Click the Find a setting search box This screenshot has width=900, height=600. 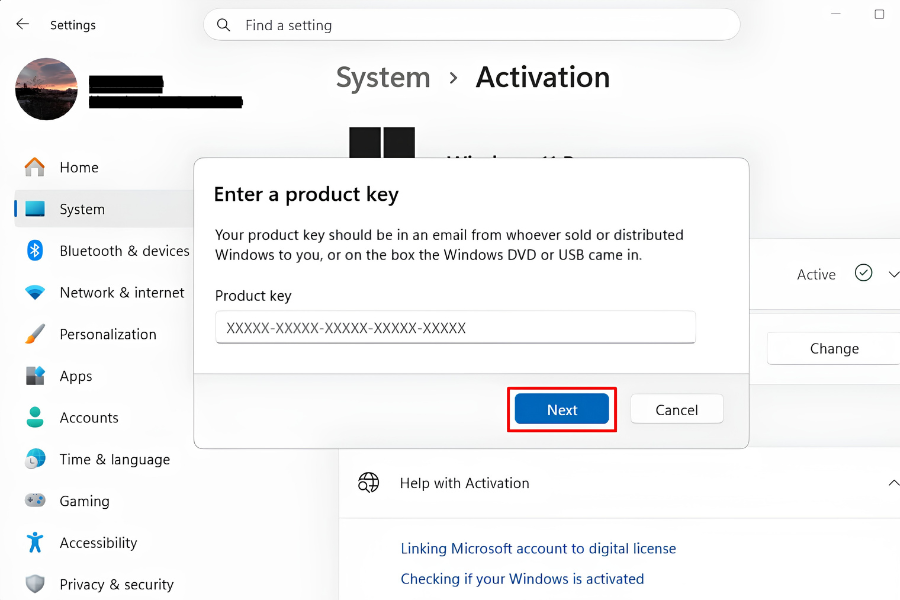(x=471, y=25)
